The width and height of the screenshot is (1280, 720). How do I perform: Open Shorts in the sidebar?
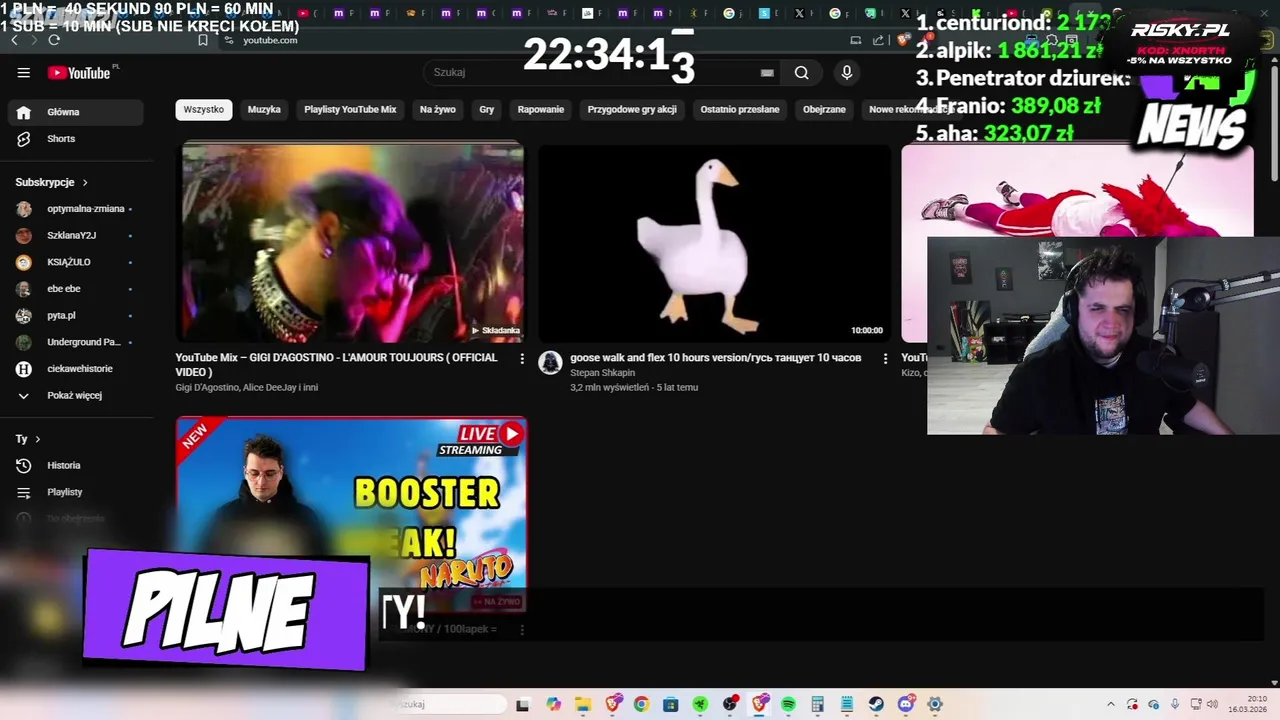[x=76, y=139]
